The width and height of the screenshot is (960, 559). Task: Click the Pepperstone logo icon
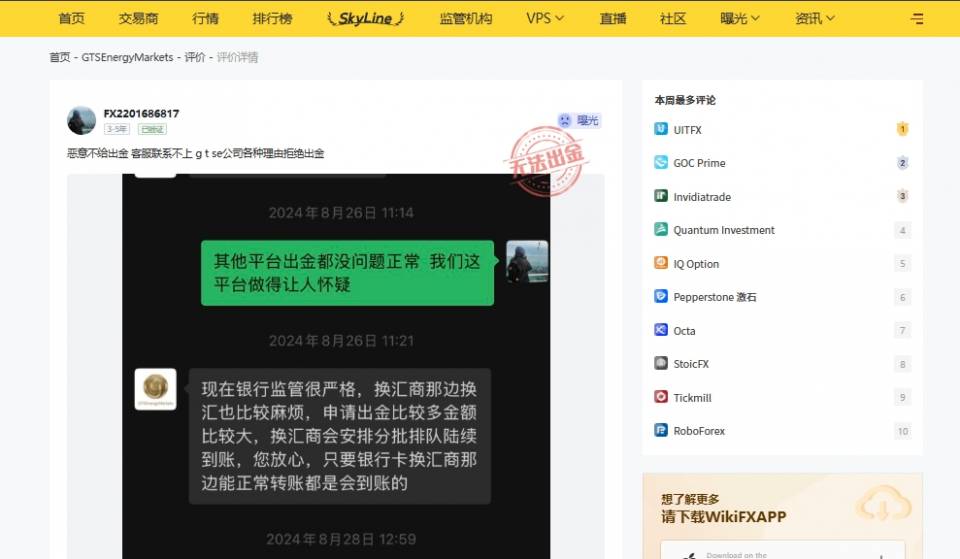(x=661, y=296)
